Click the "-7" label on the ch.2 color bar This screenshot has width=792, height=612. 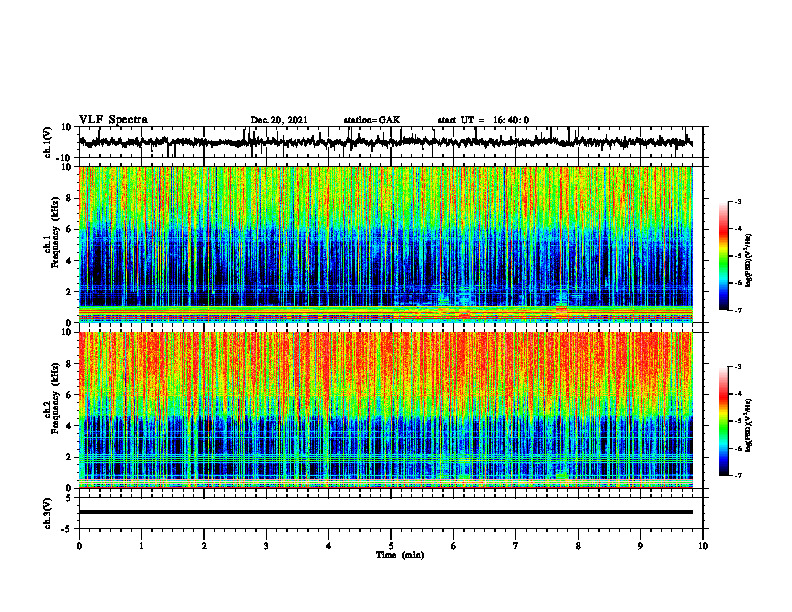[738, 475]
